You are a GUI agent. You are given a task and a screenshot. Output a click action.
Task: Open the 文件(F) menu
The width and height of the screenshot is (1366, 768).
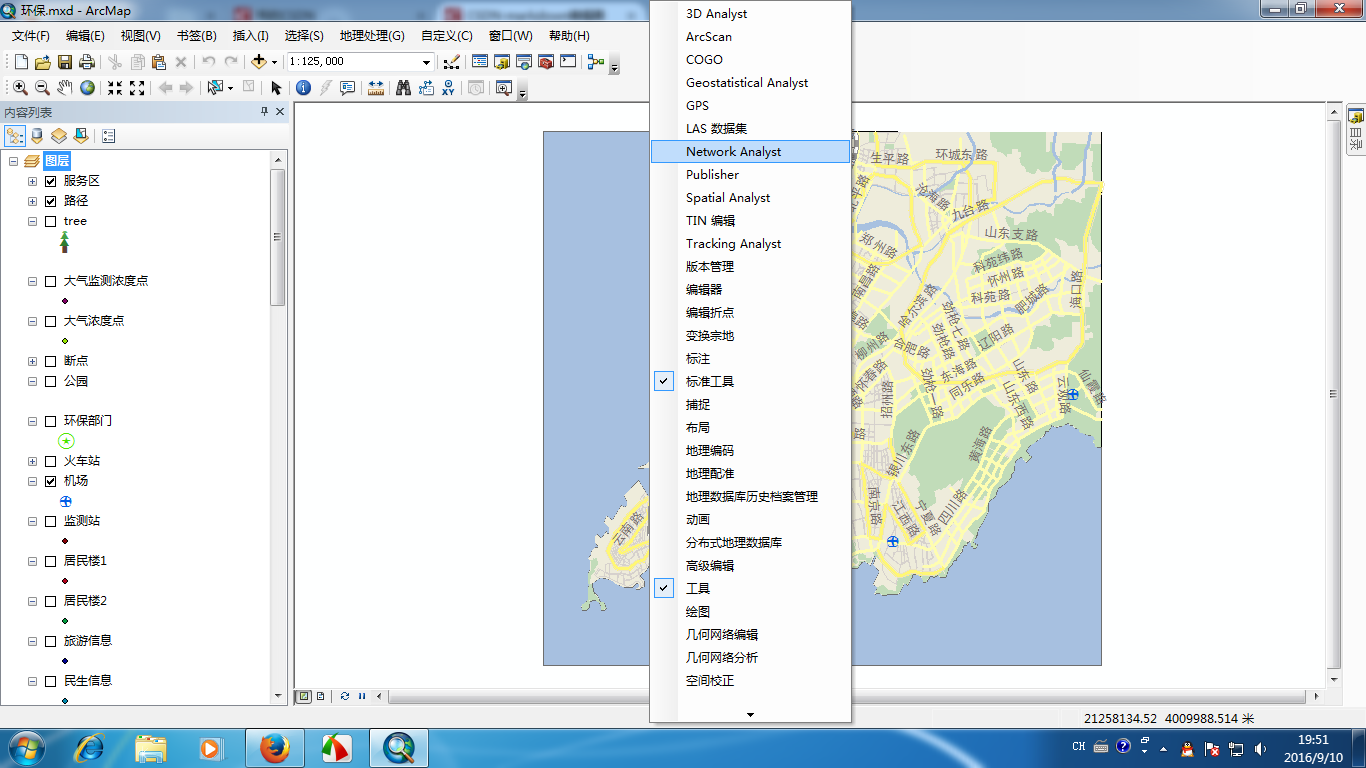pyautogui.click(x=31, y=36)
